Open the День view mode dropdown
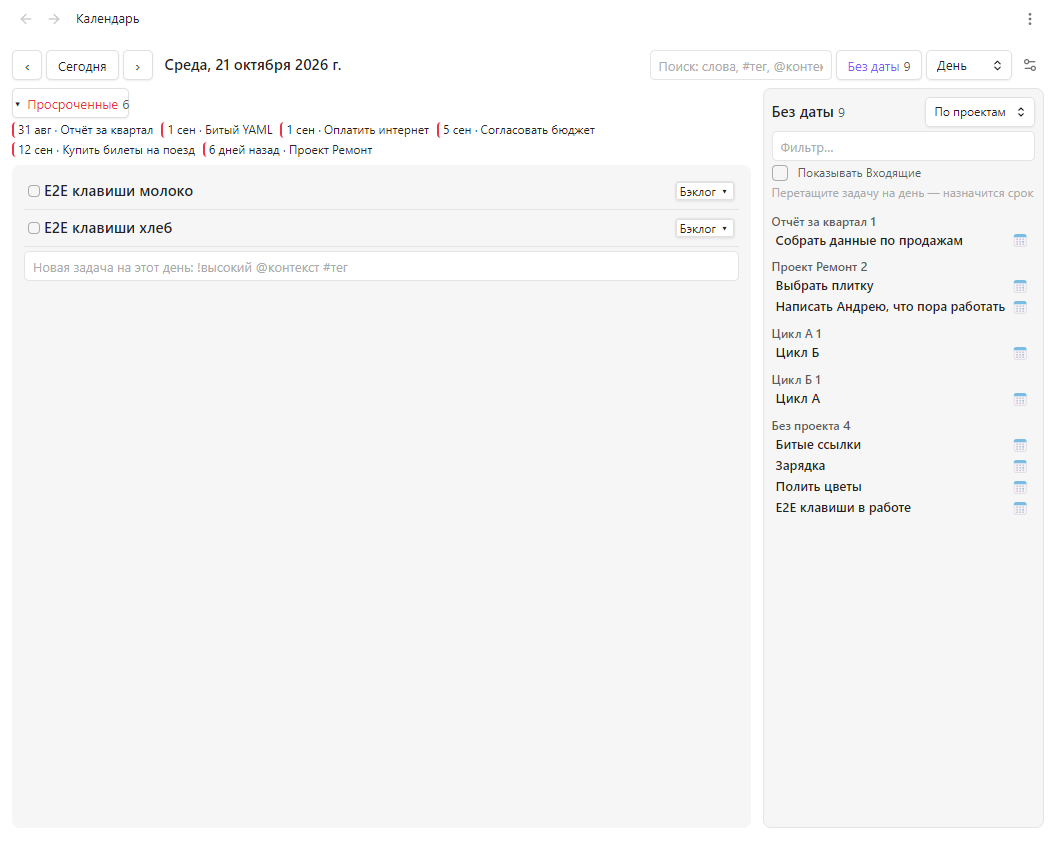This screenshot has width=1056, height=860. click(968, 65)
